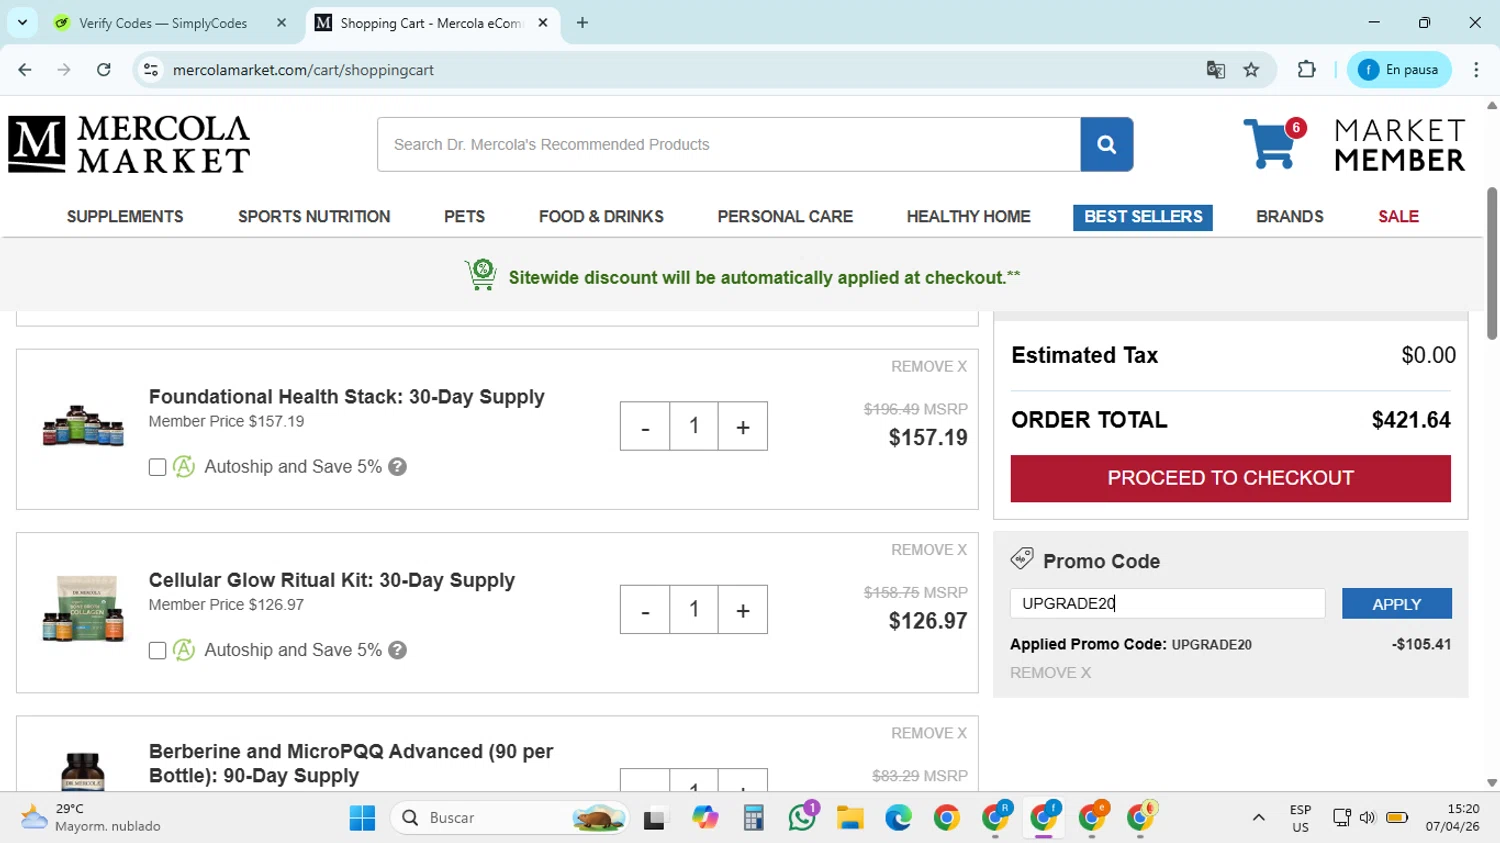Open the Healthy Home menu
The width and height of the screenshot is (1500, 843).
coord(968,217)
